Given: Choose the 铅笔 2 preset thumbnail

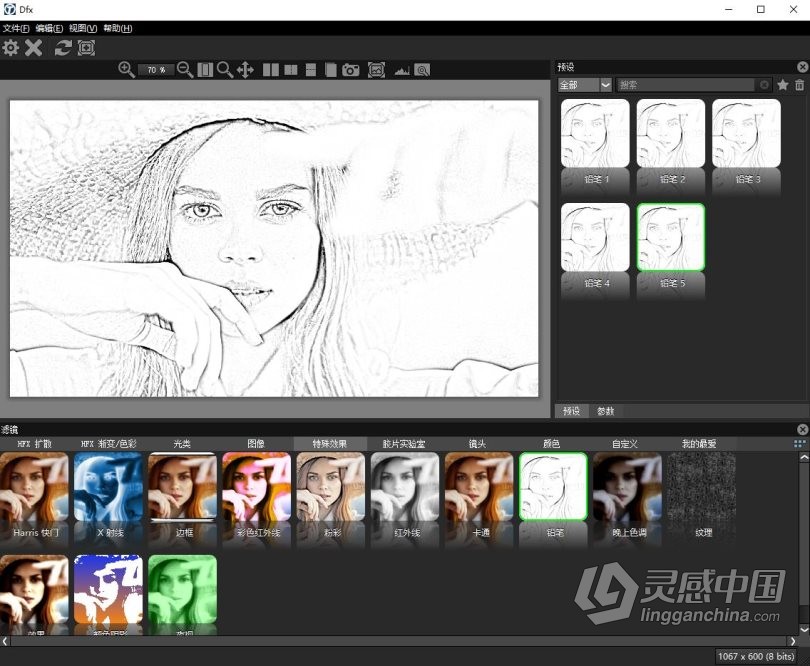Looking at the screenshot, I should tap(671, 133).
